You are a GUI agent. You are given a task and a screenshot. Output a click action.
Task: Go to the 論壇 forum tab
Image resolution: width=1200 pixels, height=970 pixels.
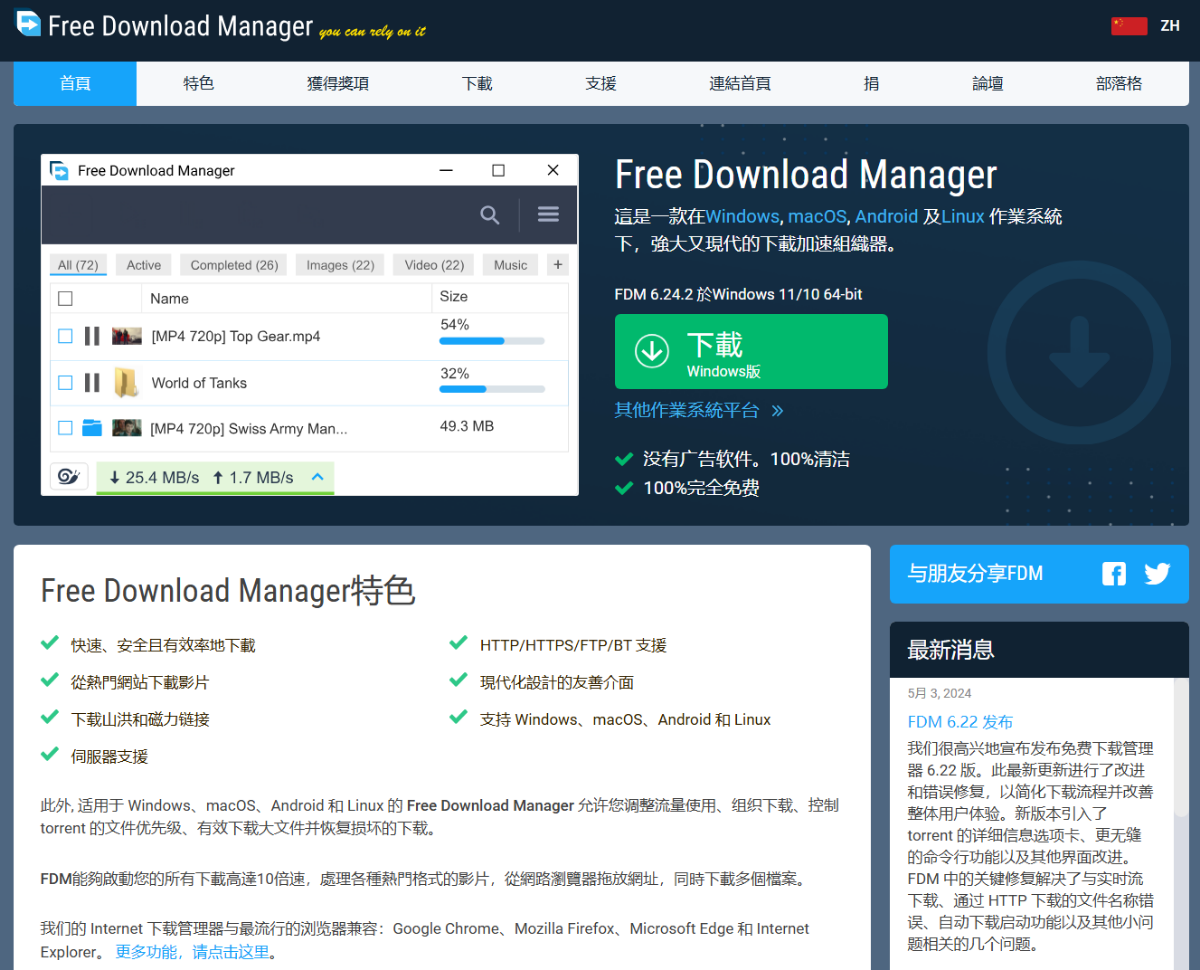click(988, 84)
